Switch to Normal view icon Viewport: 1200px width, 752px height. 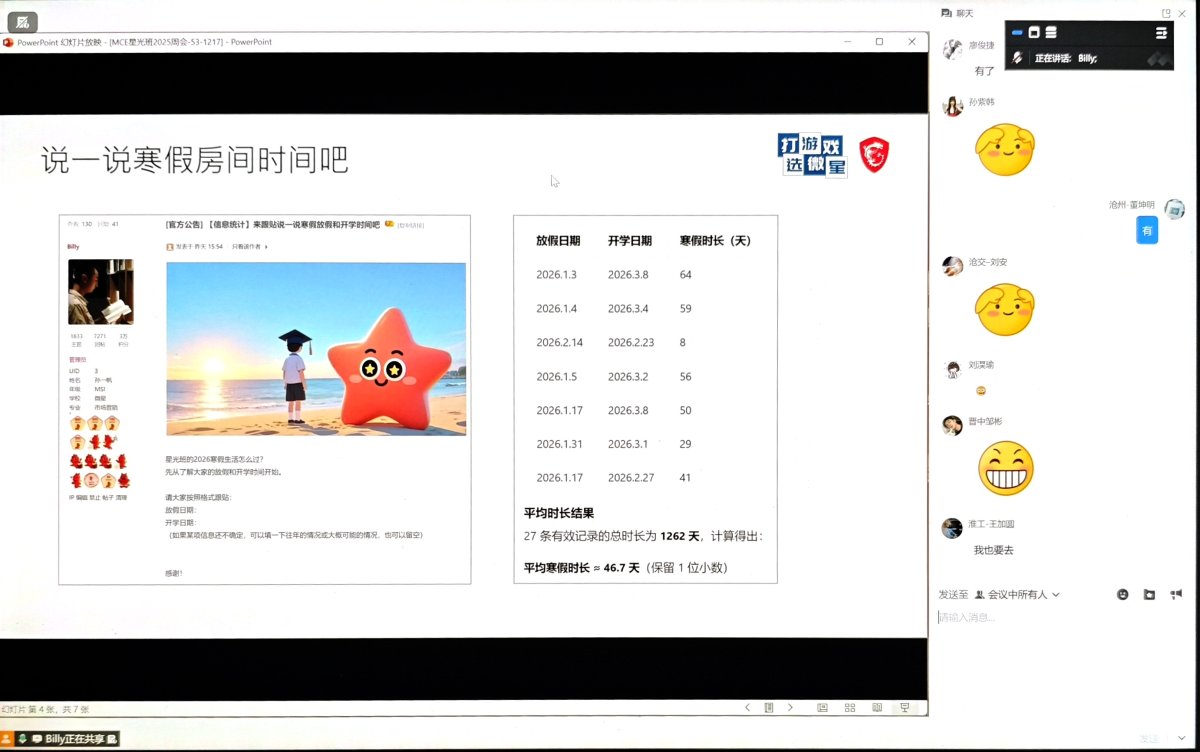[822, 708]
